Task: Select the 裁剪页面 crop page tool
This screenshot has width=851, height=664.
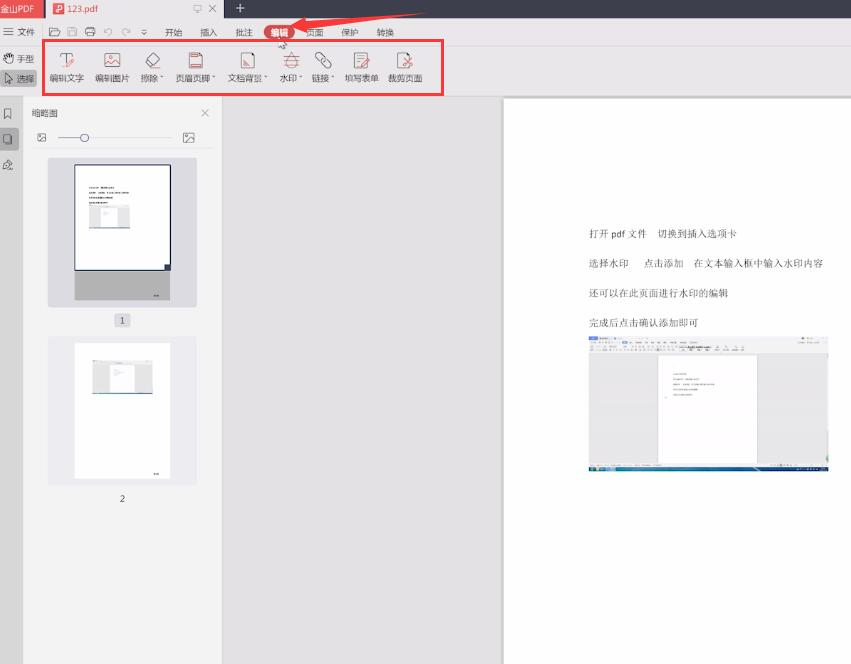Action: tap(405, 67)
